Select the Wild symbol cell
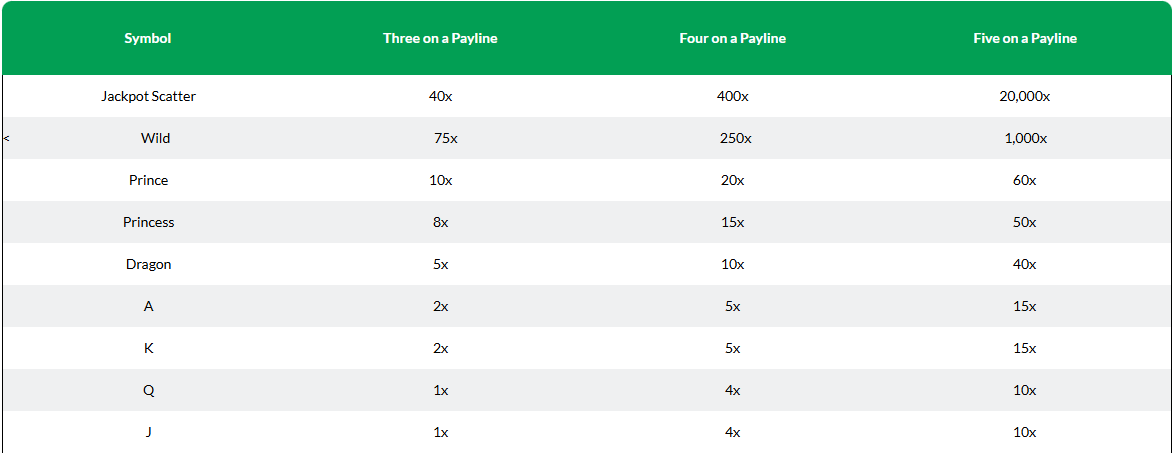Image resolution: width=1174 pixels, height=453 pixels. 156,138
